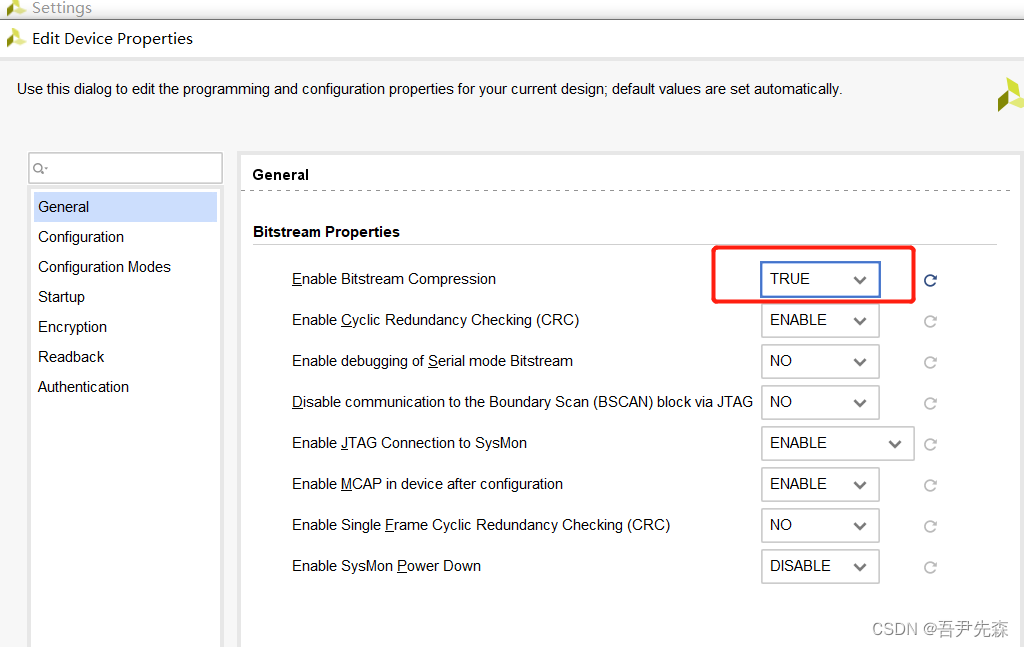Click the Disable communication to Boundary Scan label
The height and width of the screenshot is (647, 1024).
(522, 402)
